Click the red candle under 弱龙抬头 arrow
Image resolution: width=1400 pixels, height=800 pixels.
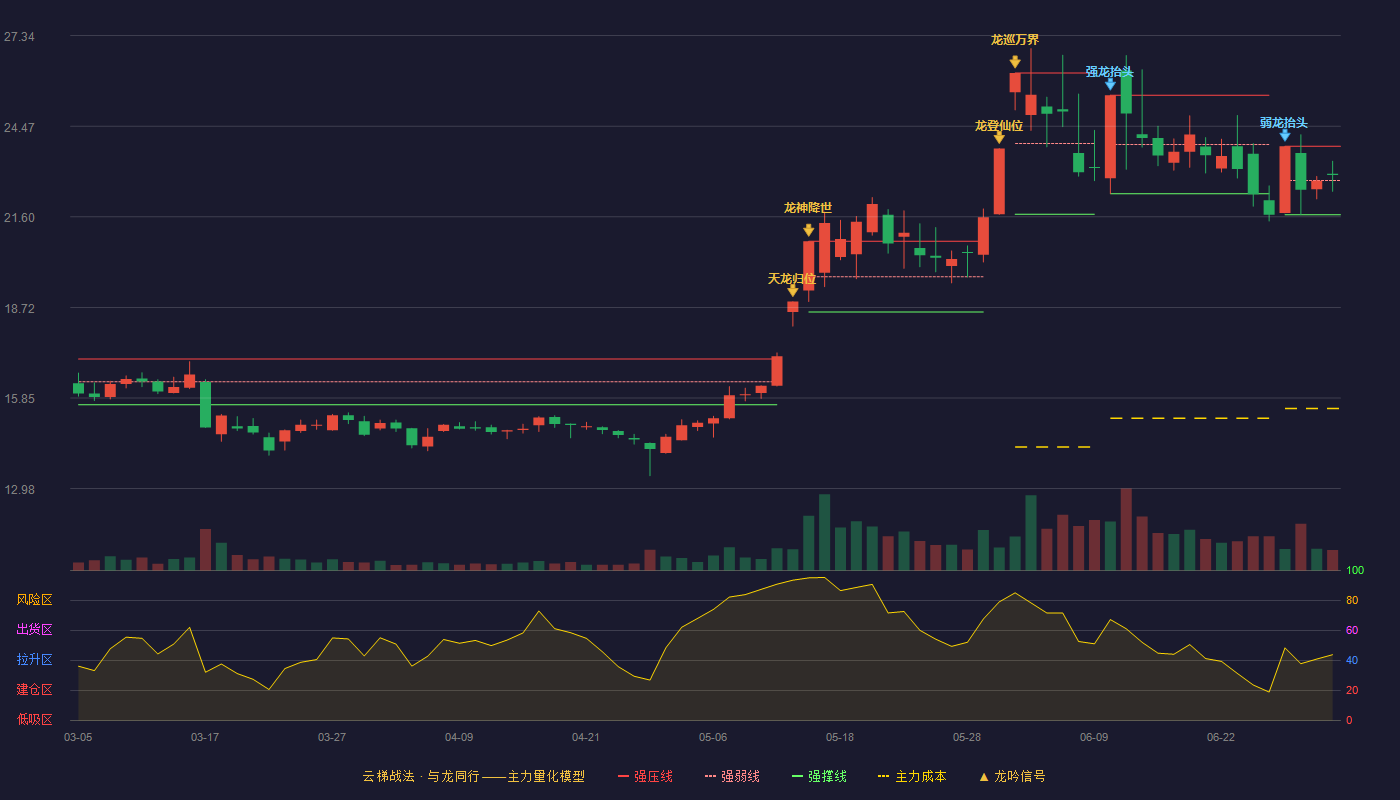point(1285,180)
